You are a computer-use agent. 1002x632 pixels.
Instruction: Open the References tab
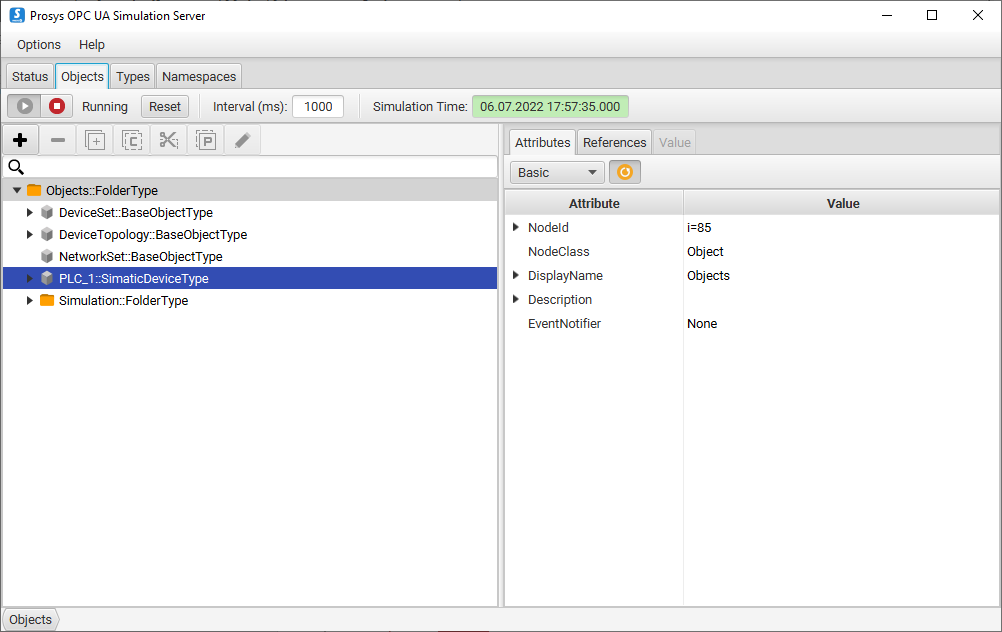[614, 143]
